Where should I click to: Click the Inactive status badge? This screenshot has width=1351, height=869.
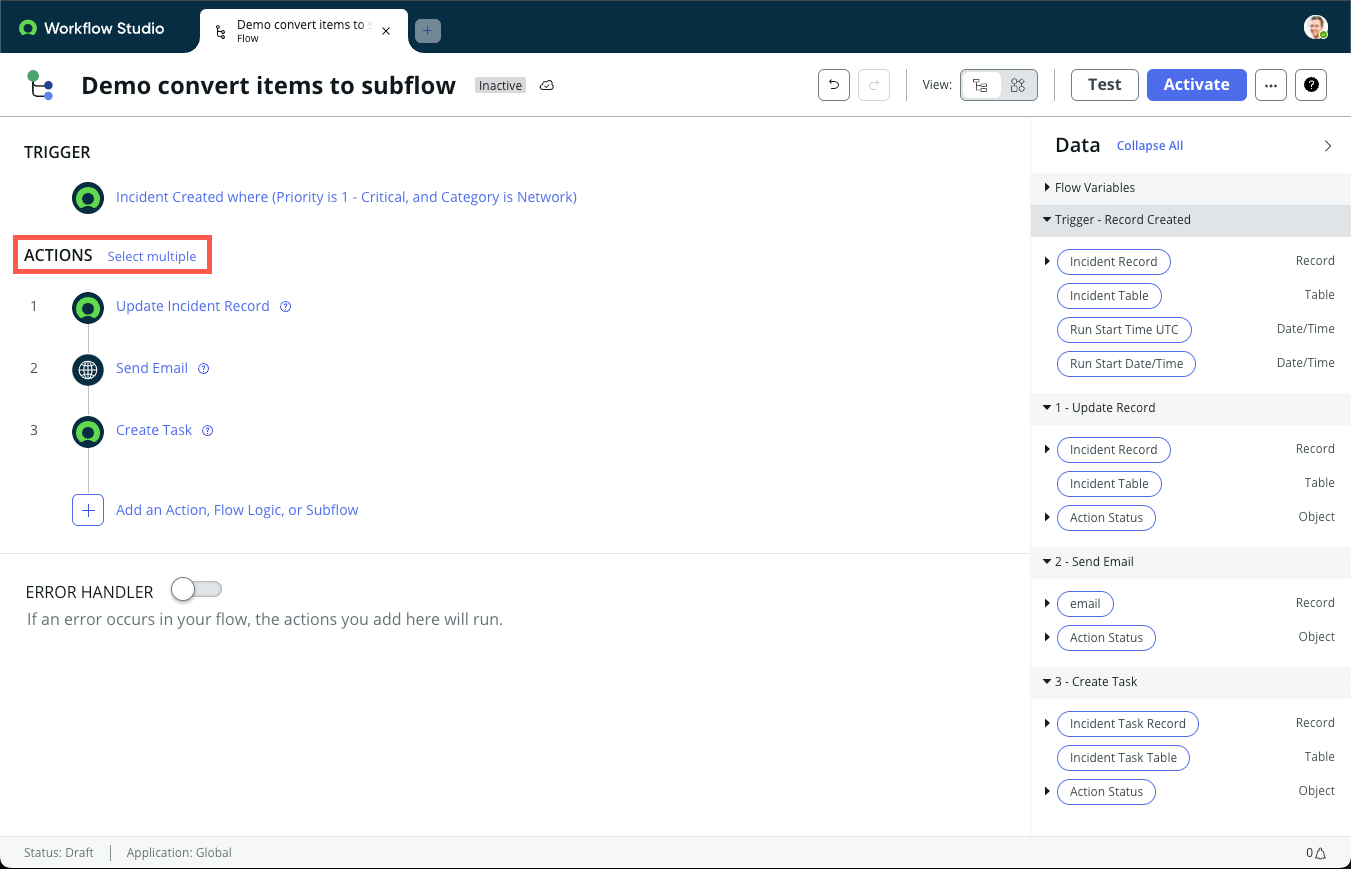(x=500, y=86)
